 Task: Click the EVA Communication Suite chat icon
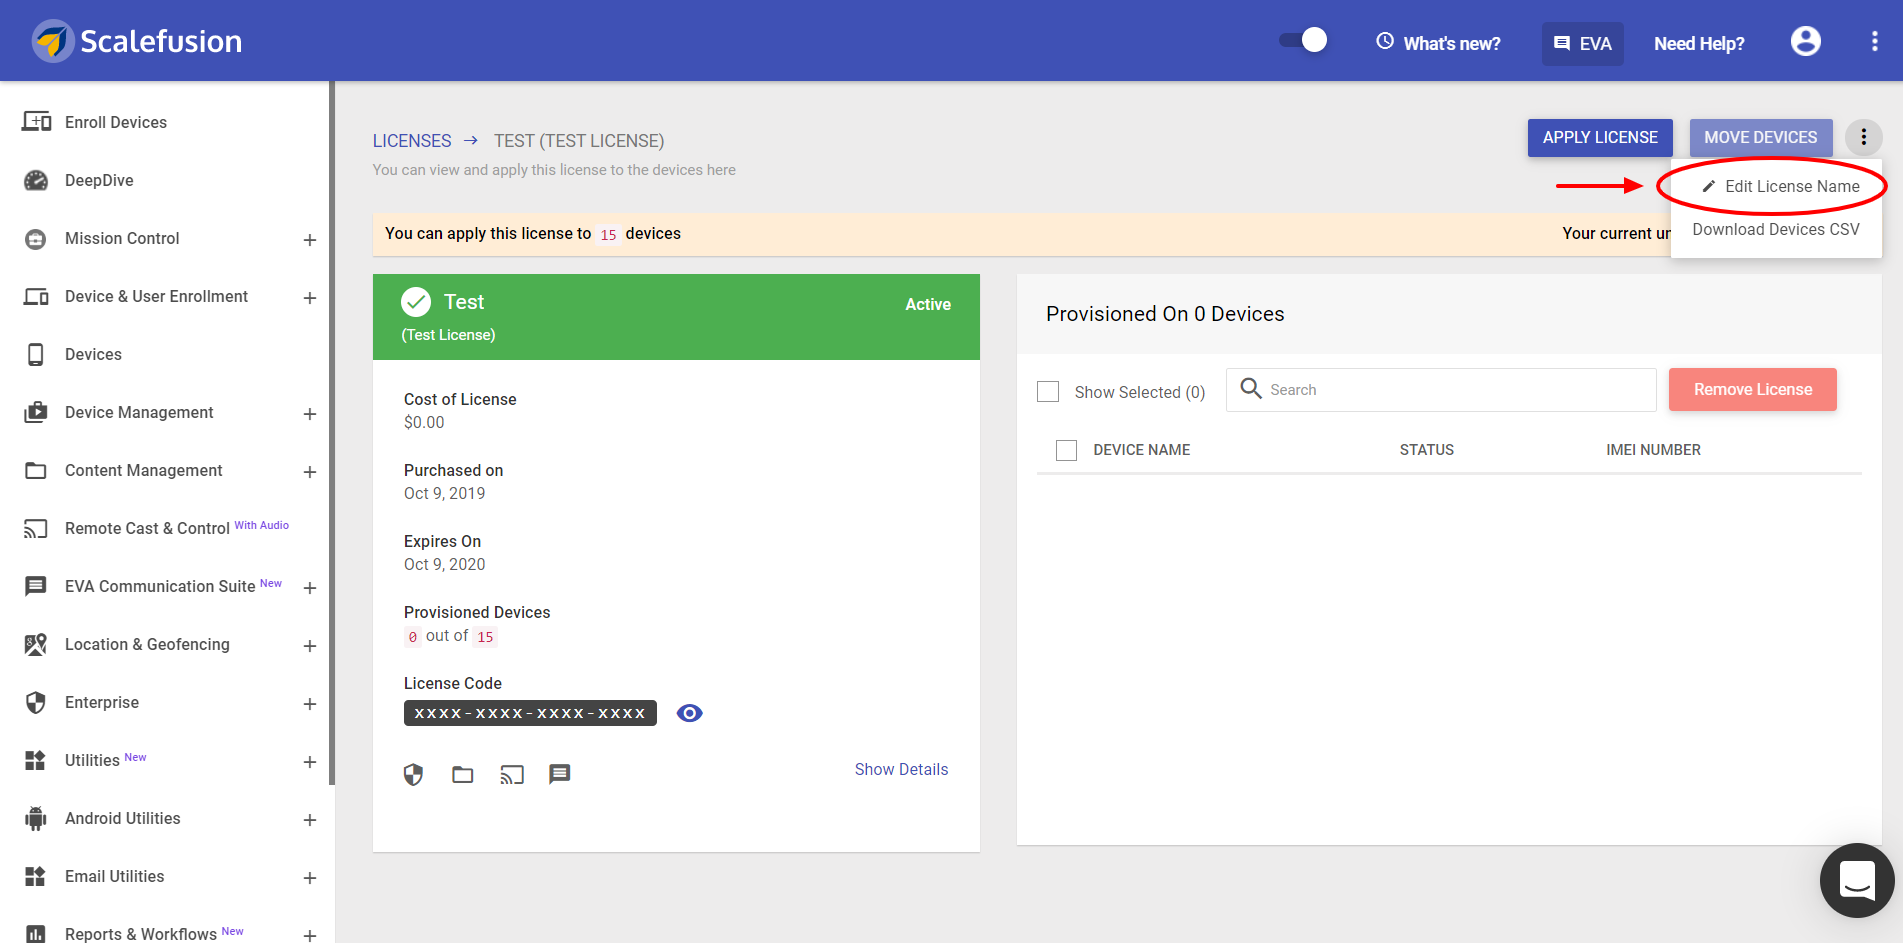point(36,587)
